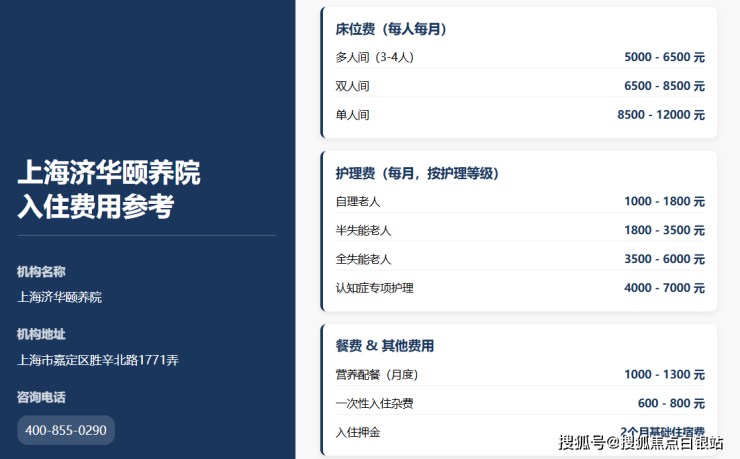Select address 上海市嘉定区胜辛北路1771弄

point(98,360)
